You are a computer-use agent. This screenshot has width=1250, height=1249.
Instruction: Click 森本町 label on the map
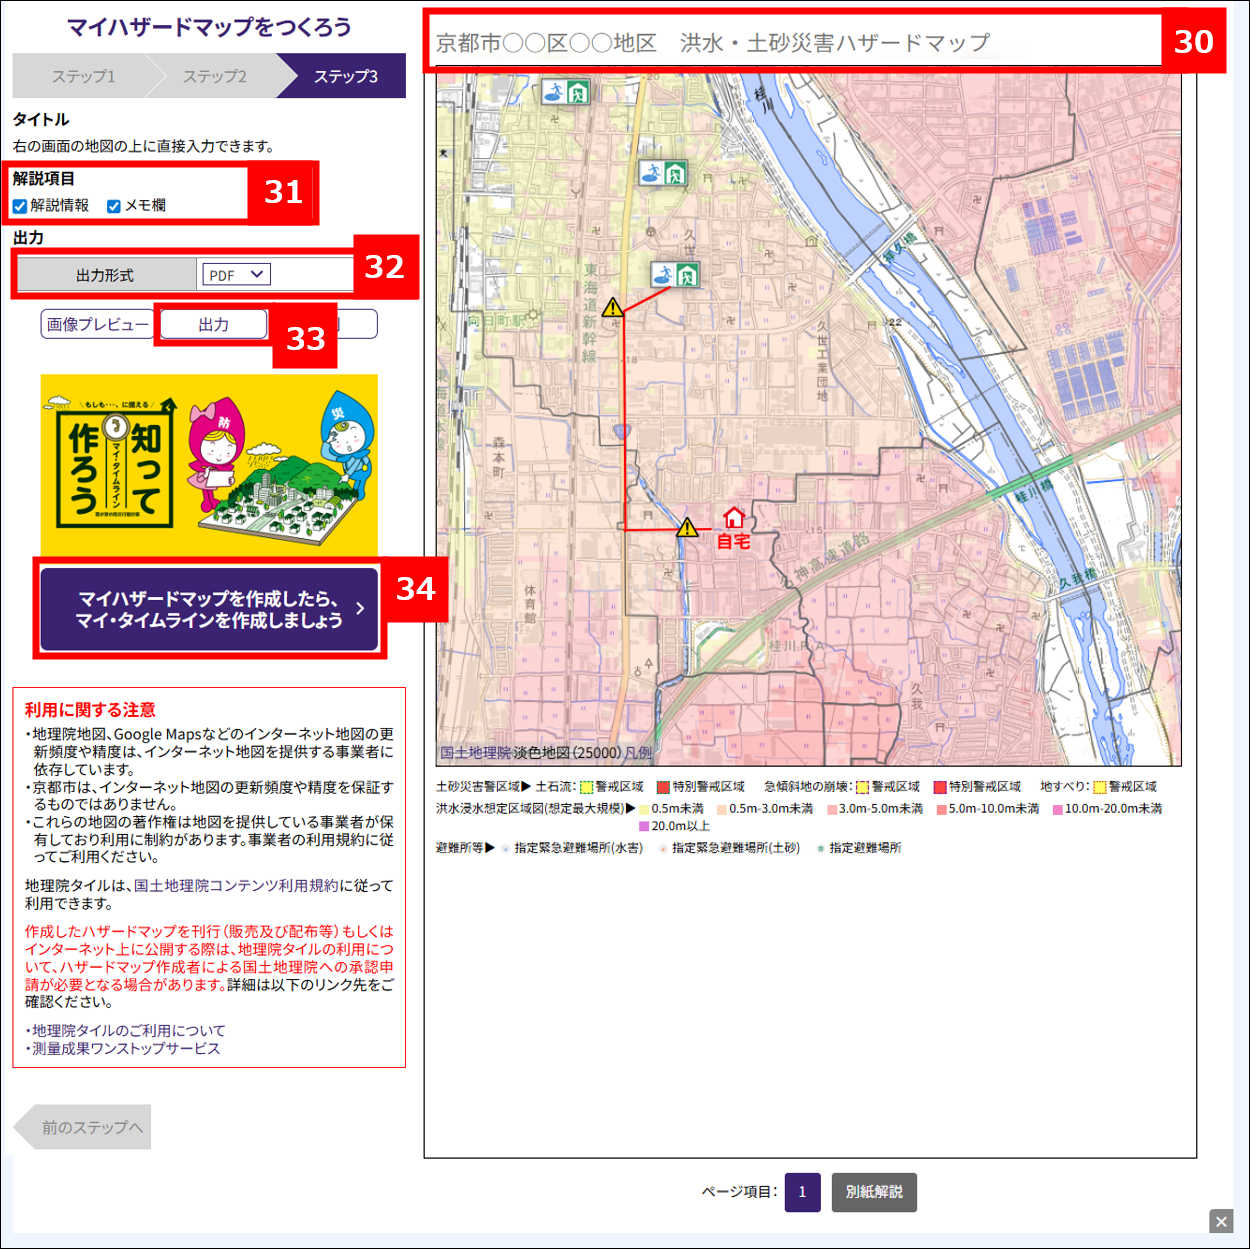click(499, 458)
